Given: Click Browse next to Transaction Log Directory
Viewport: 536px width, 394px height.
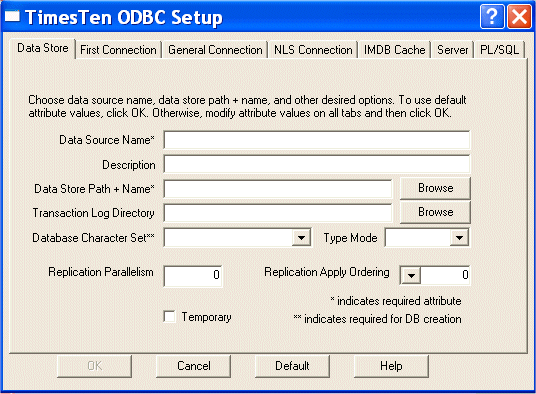Looking at the screenshot, I should point(436,212).
